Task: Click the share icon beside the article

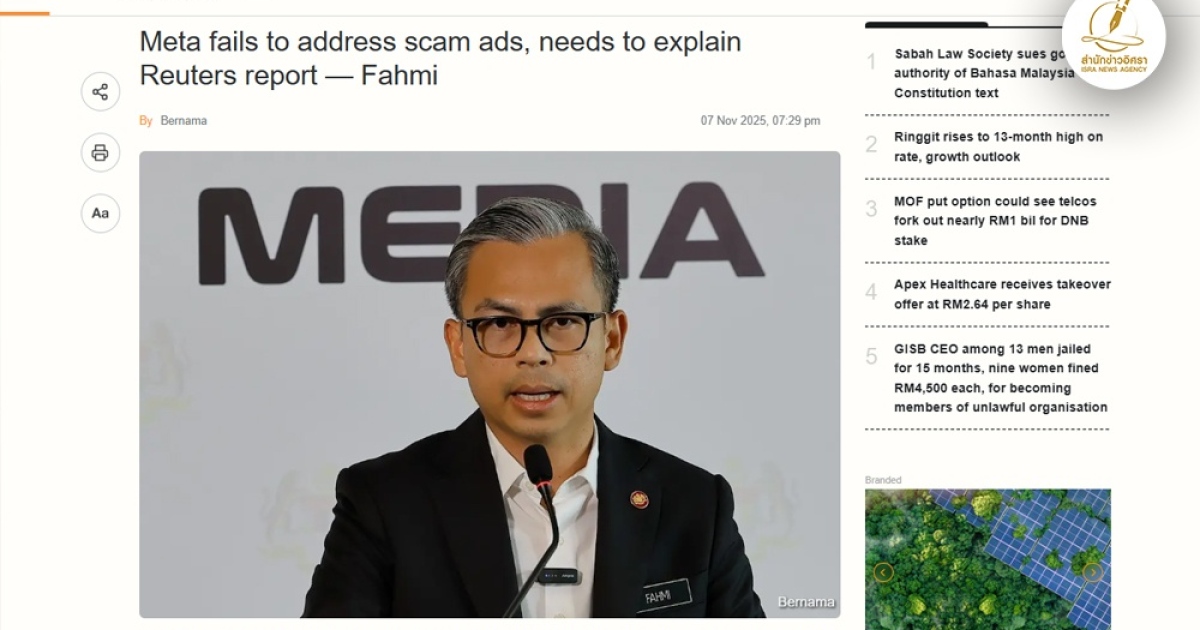Action: [x=100, y=92]
